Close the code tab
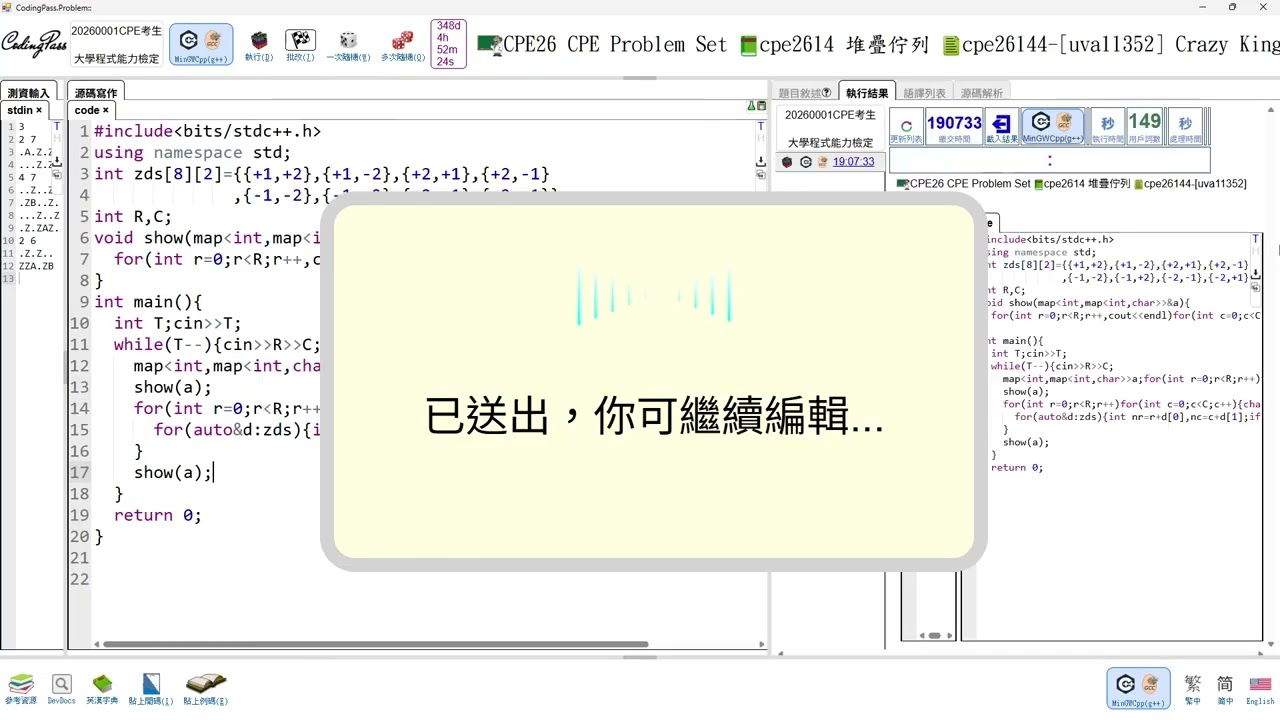Viewport: 1280px width, 720px height. coord(105,110)
